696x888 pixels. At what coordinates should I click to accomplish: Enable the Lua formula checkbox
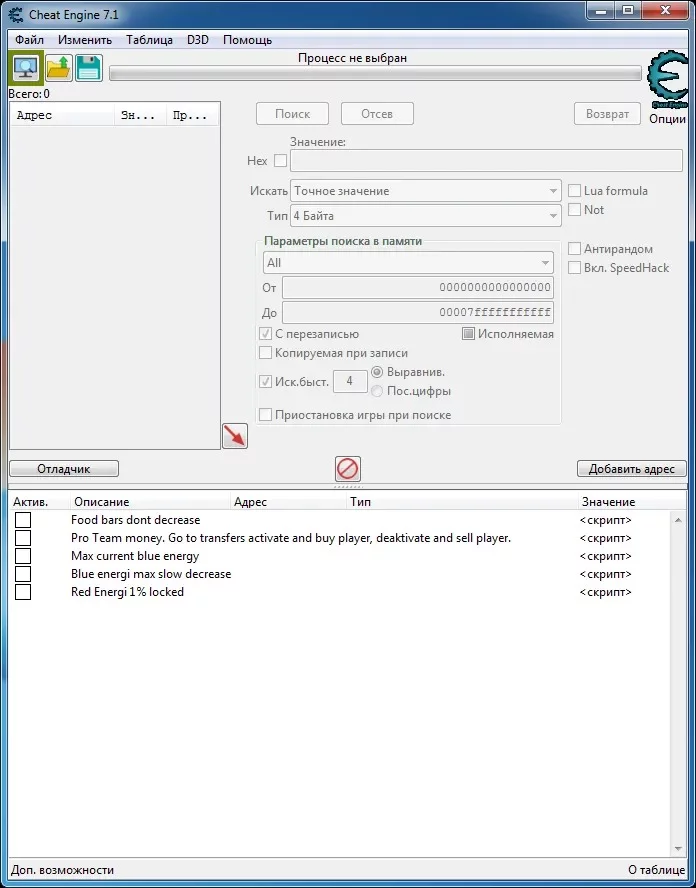(x=574, y=191)
